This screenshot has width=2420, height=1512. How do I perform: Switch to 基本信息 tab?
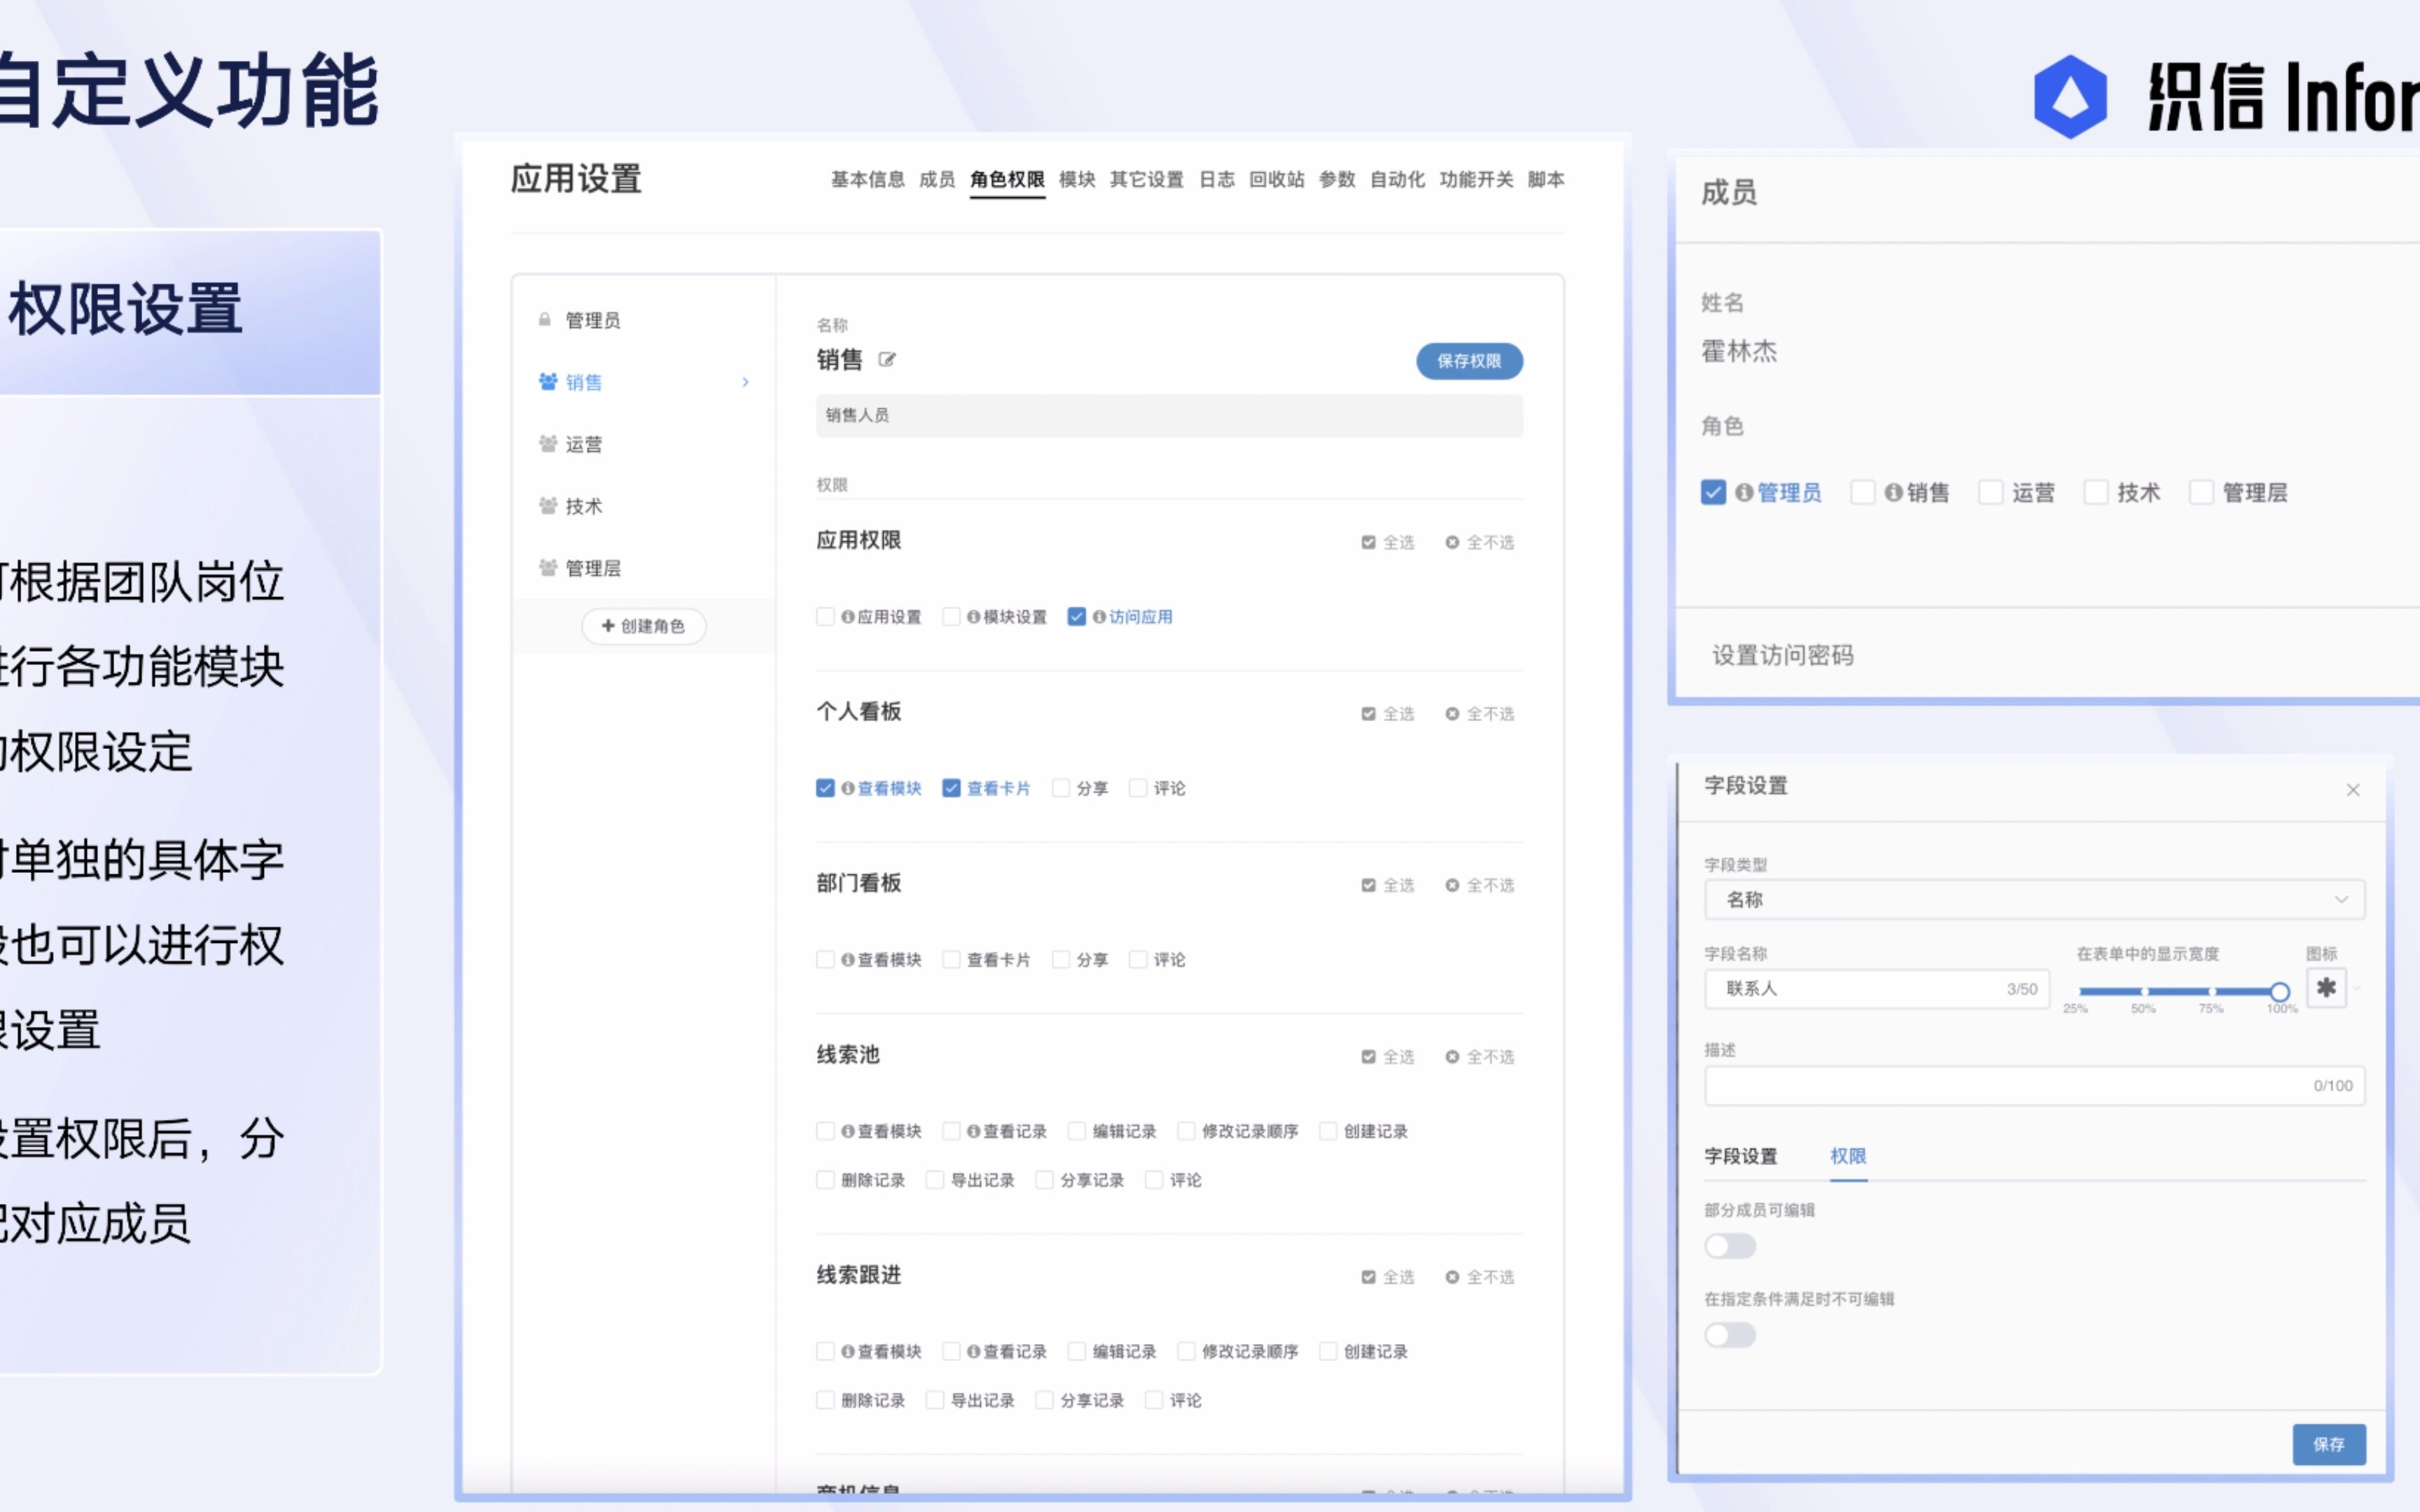868,179
